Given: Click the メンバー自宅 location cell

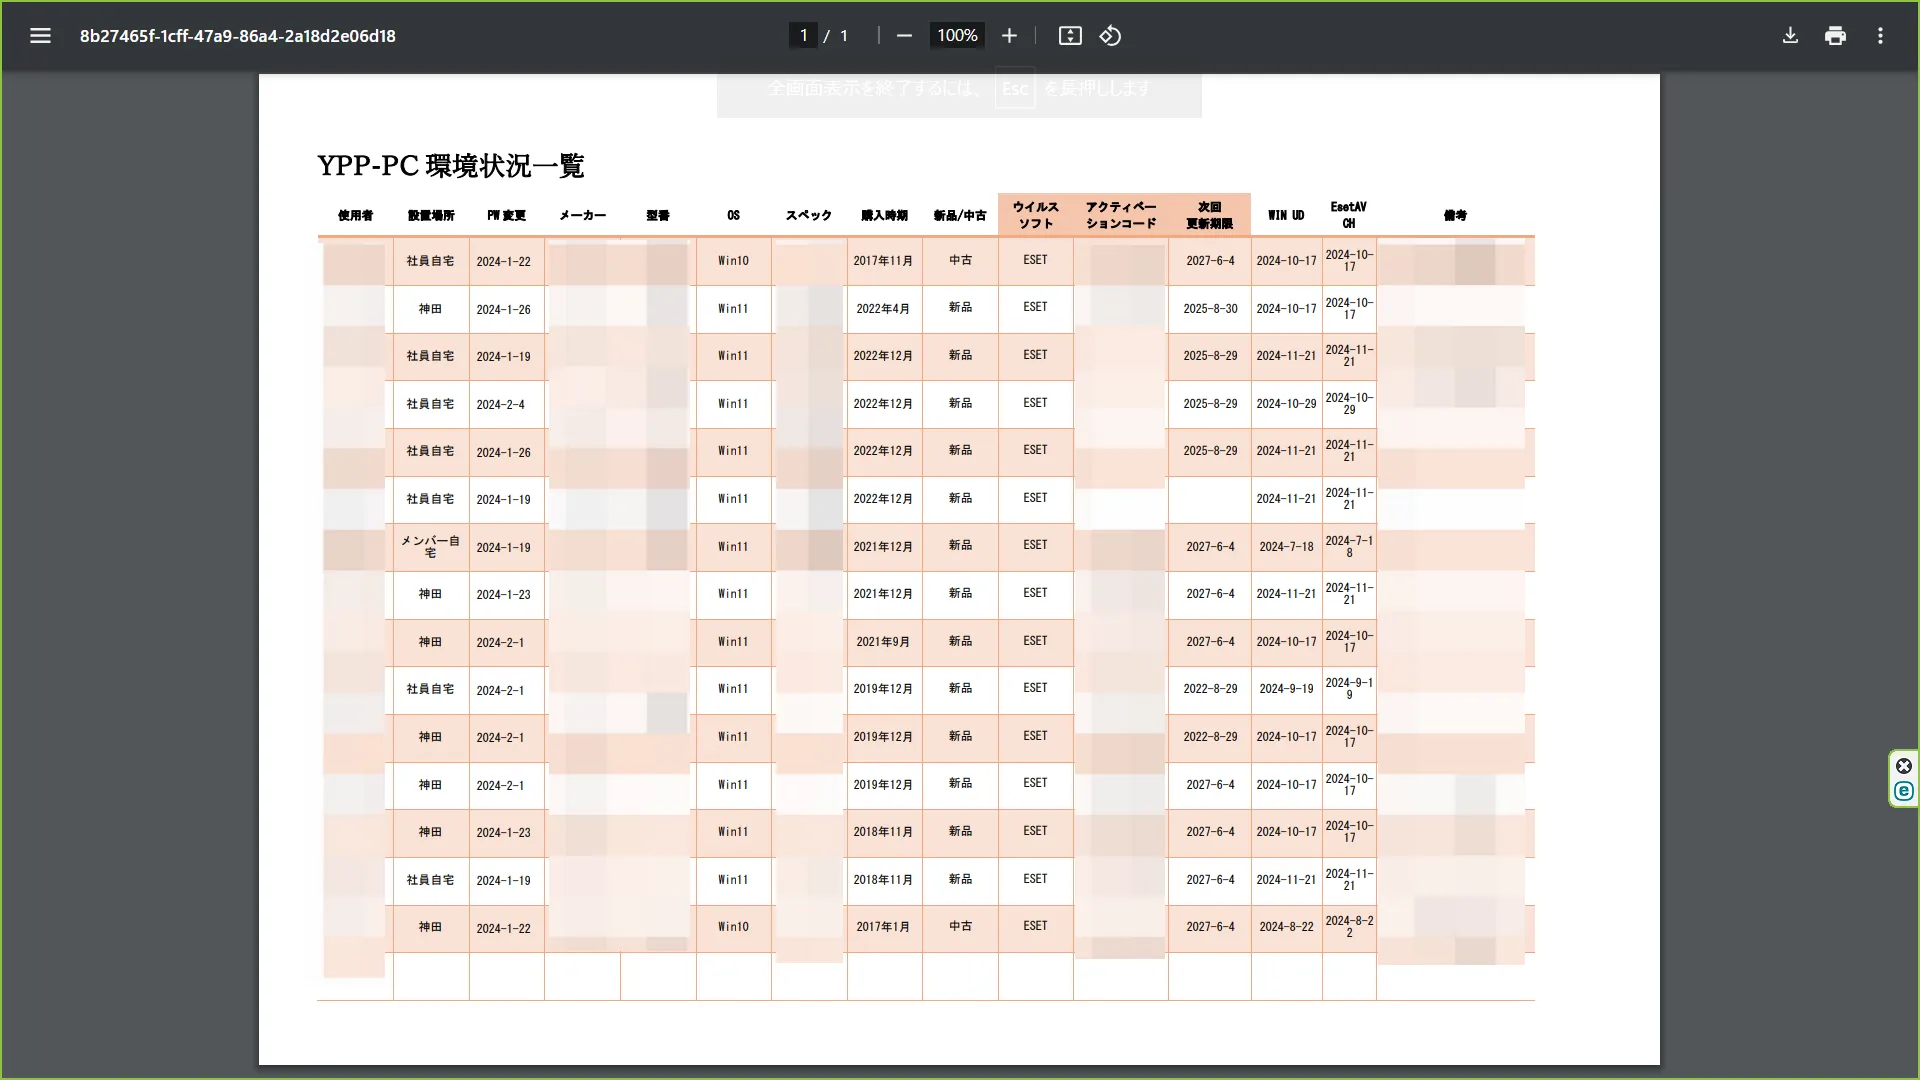Looking at the screenshot, I should coord(430,547).
